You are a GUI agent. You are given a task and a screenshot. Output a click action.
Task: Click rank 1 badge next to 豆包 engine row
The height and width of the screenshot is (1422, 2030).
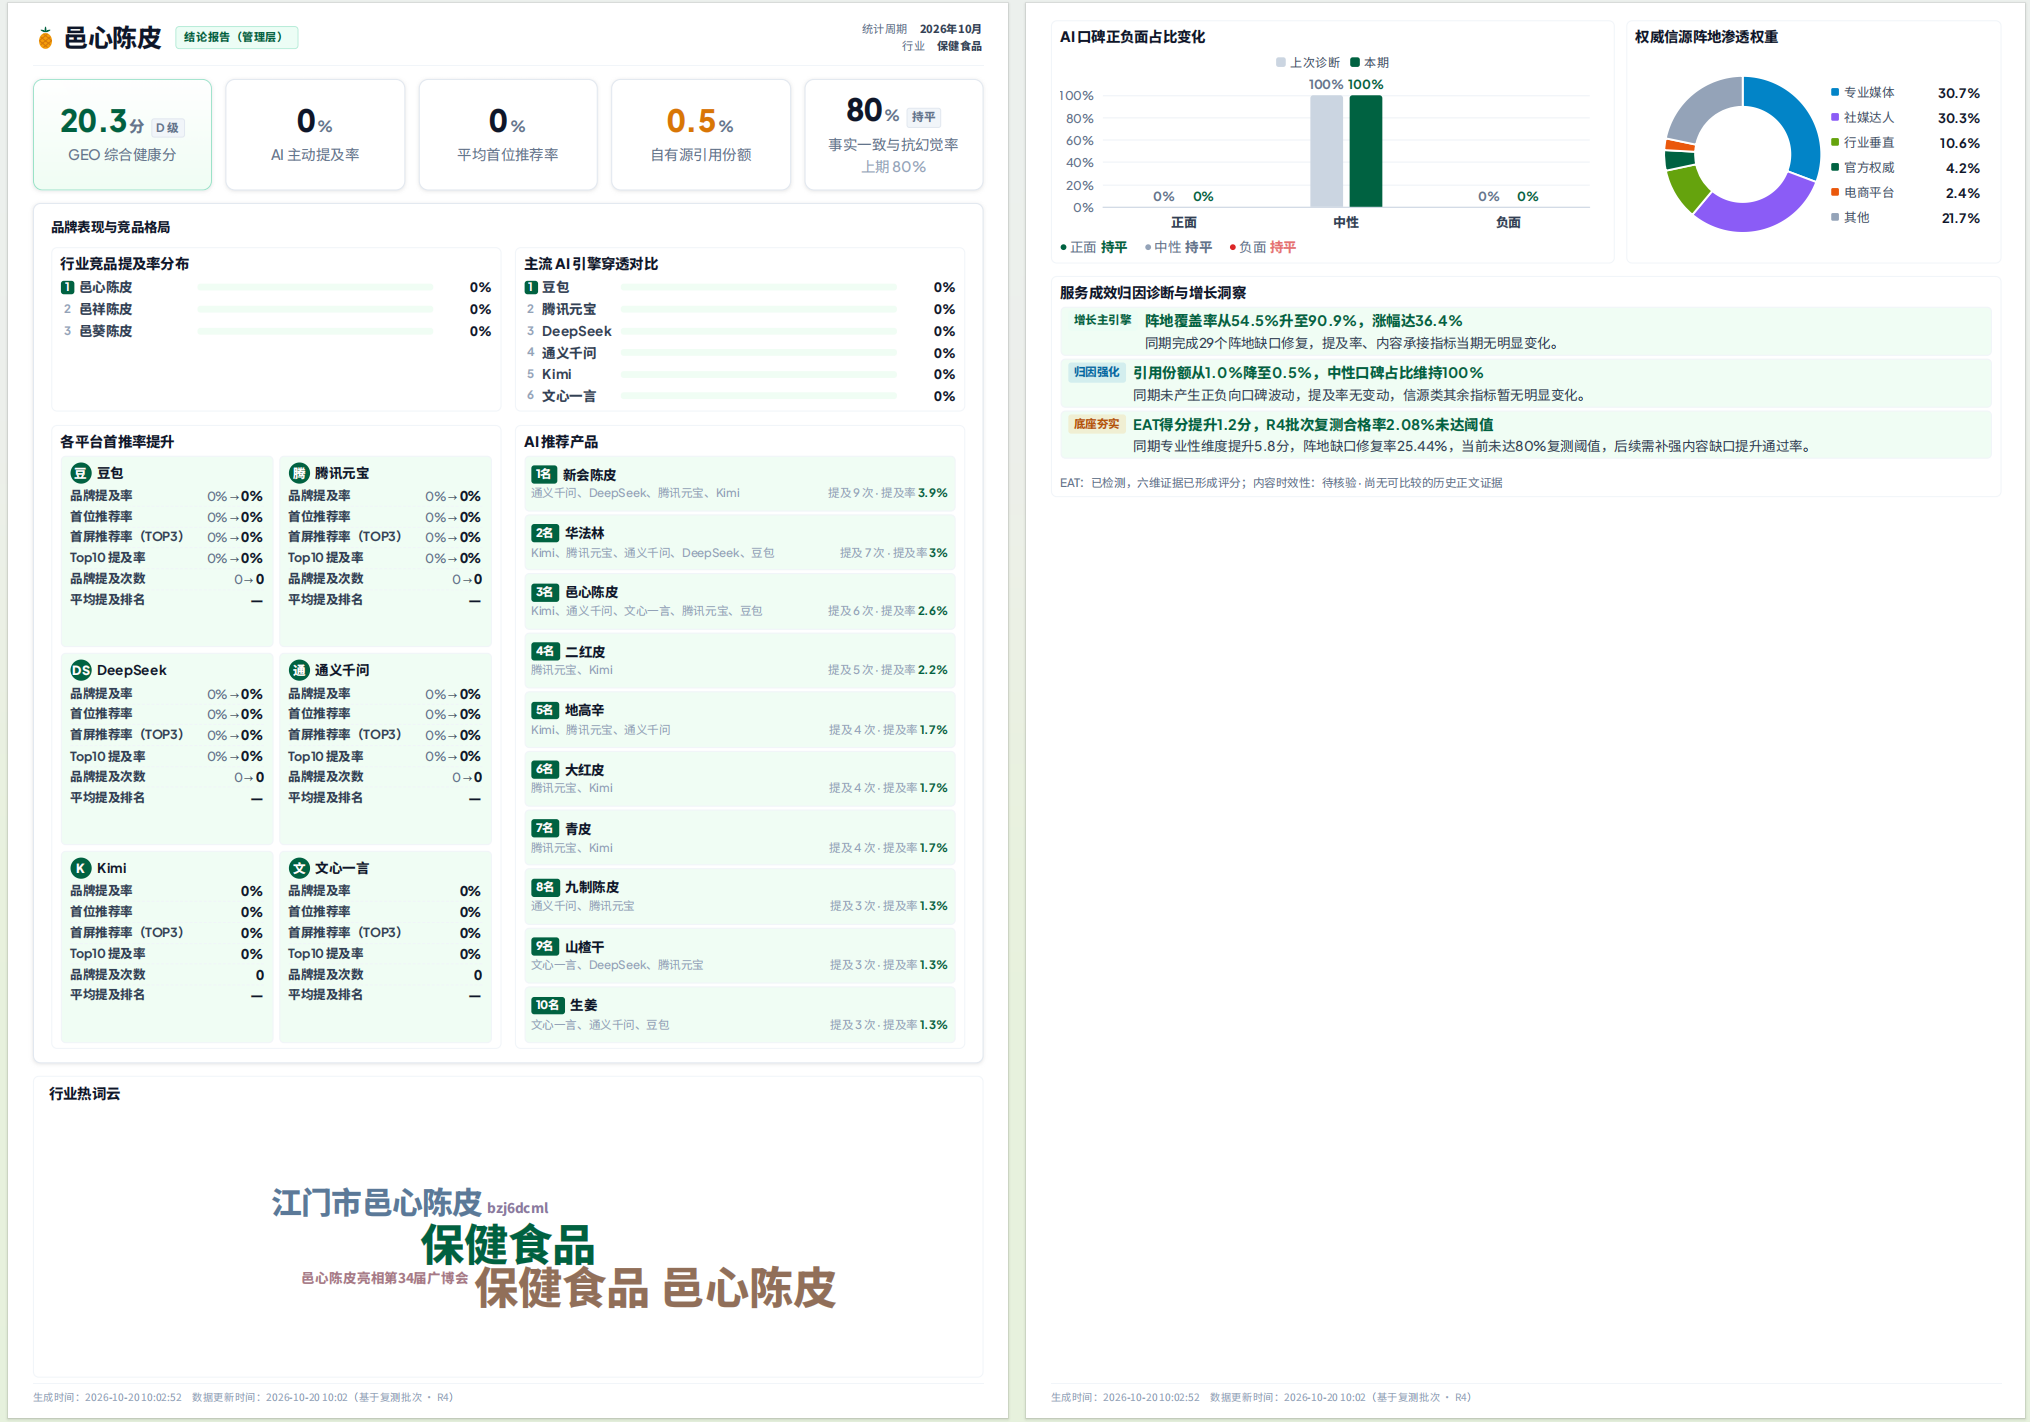(x=531, y=287)
